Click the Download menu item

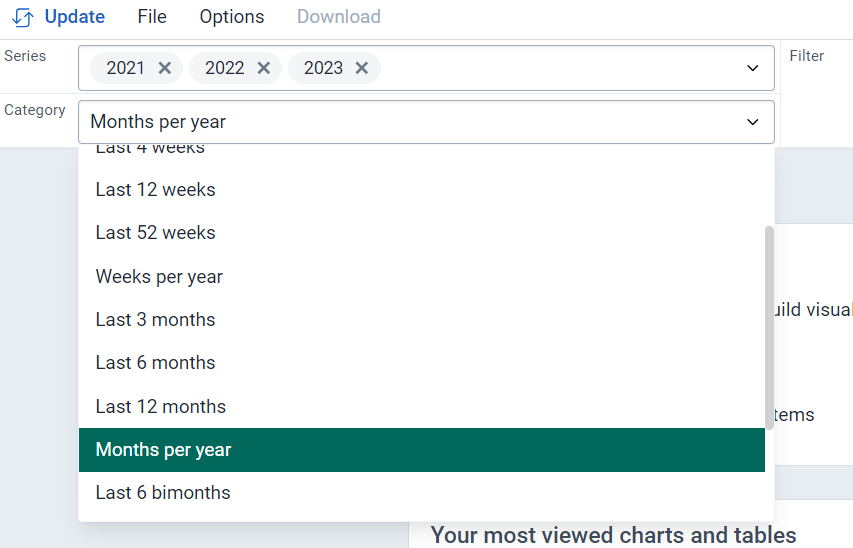tap(338, 17)
